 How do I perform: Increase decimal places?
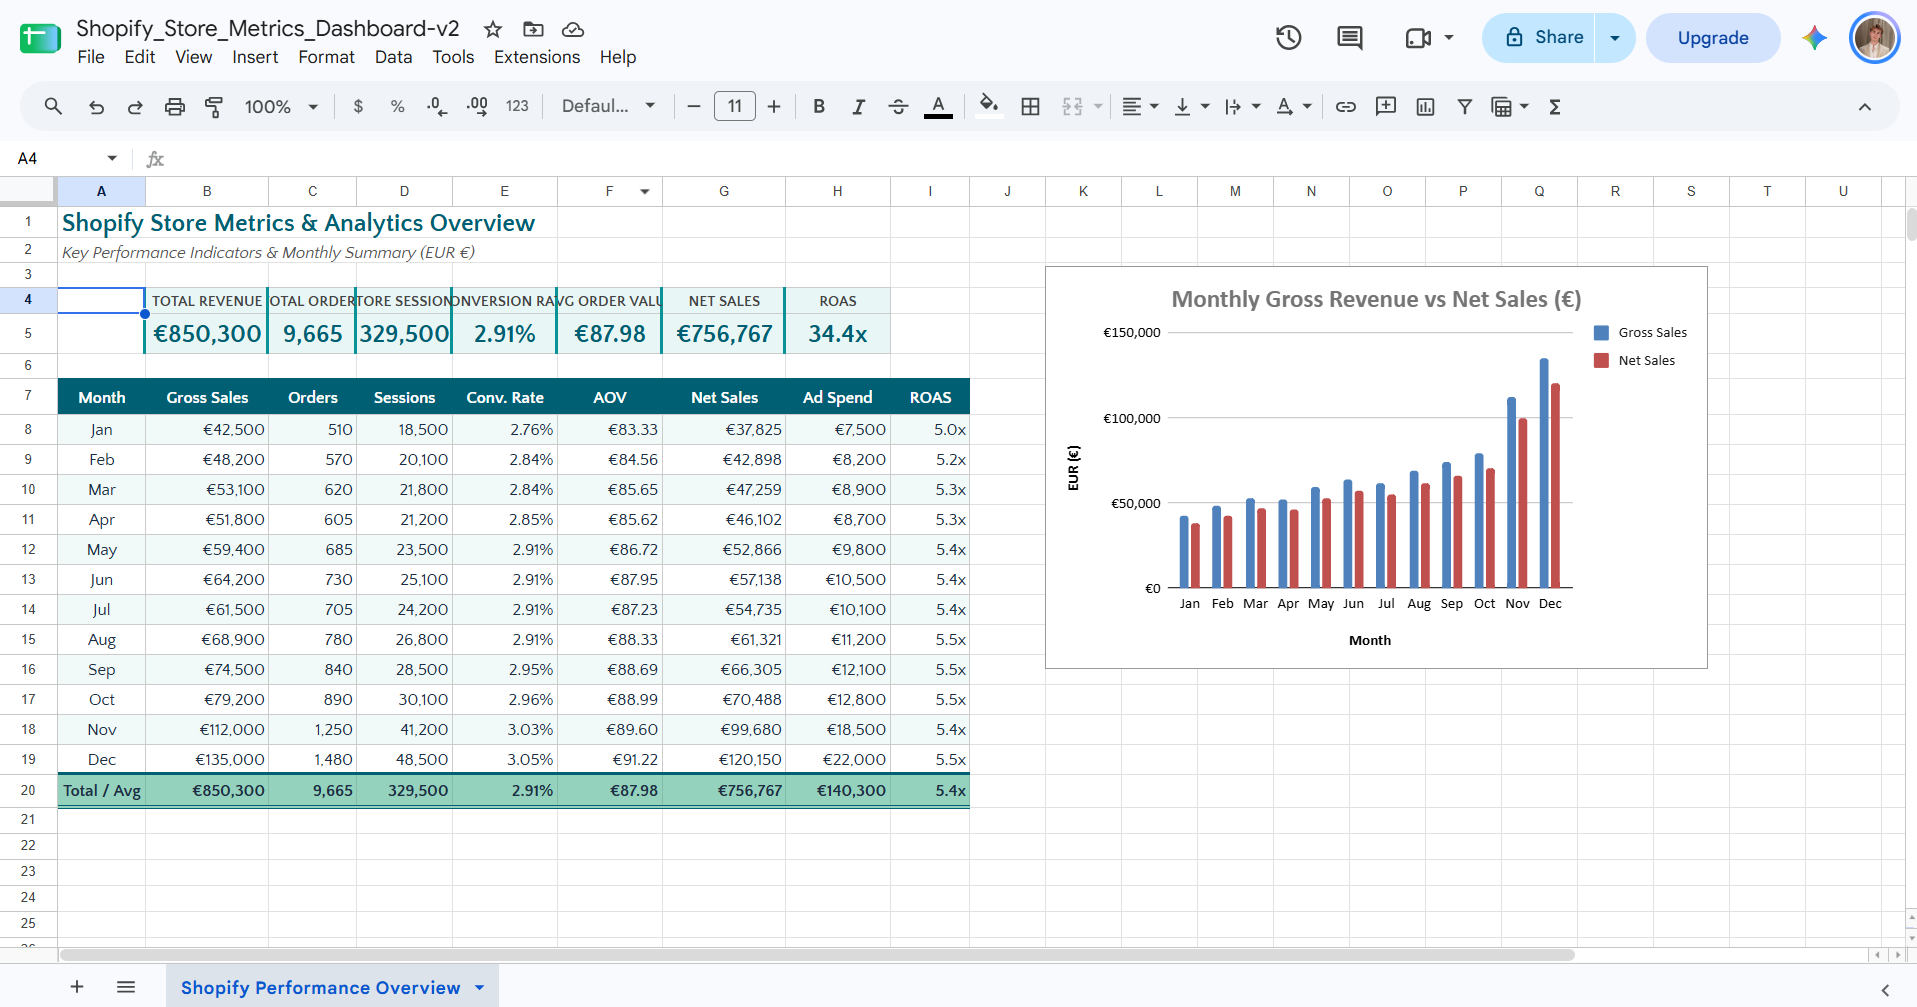click(x=478, y=106)
